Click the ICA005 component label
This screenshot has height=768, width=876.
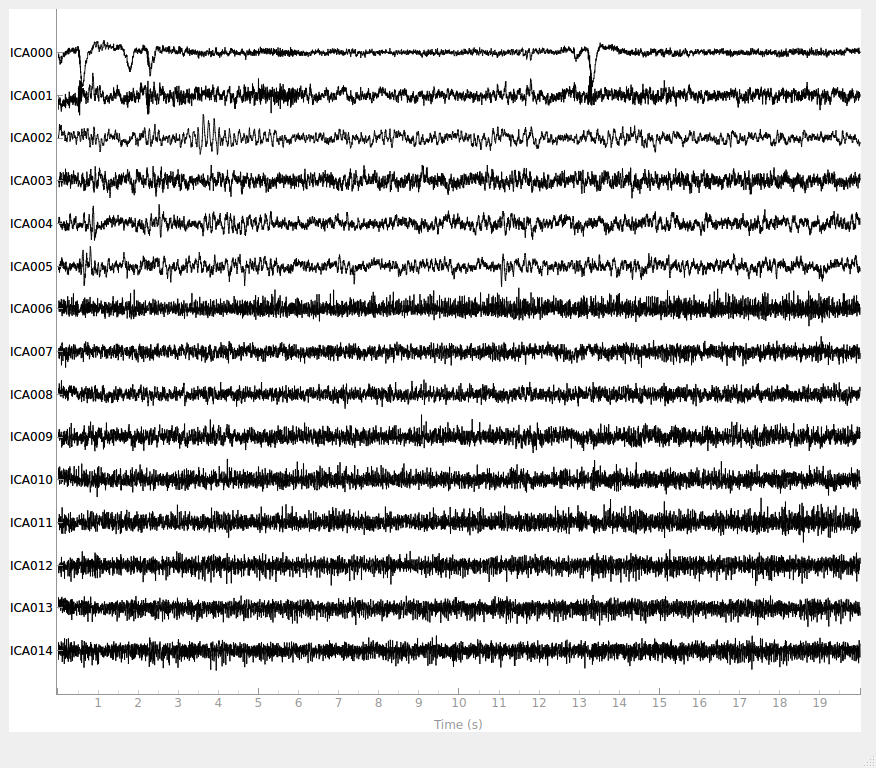coord(31,267)
